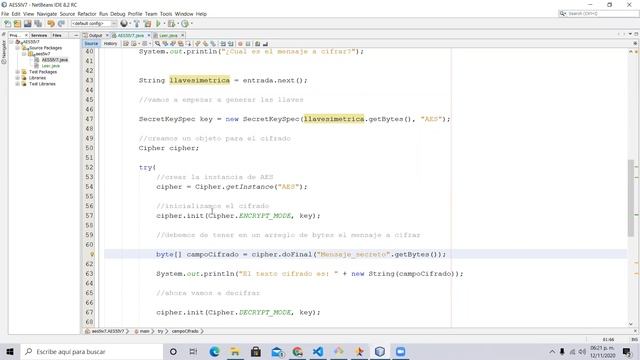Click the Clean and Build Project icon
Screen dimensions: 640x360
click(x=147, y=24)
